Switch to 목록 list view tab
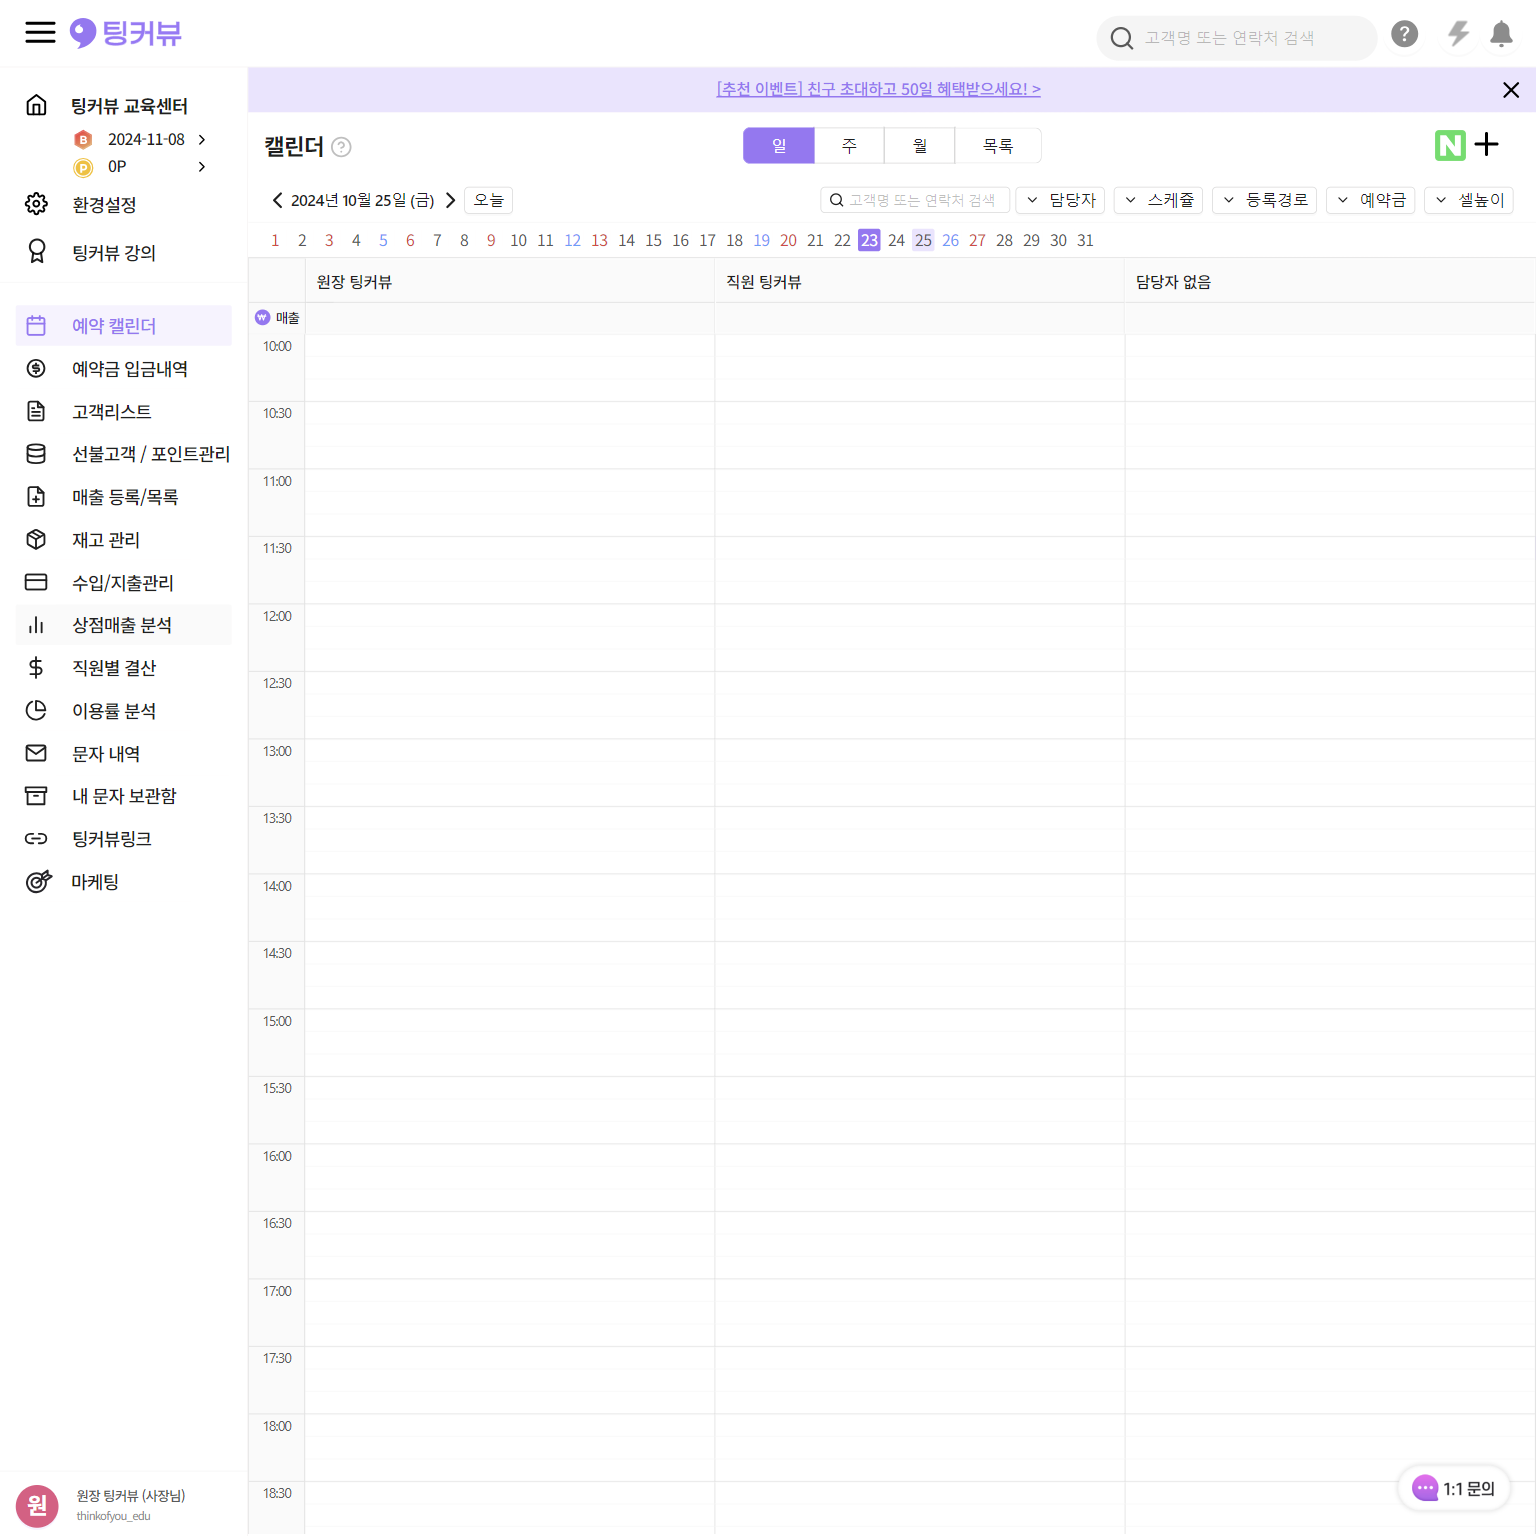1536x1536 pixels. click(998, 145)
